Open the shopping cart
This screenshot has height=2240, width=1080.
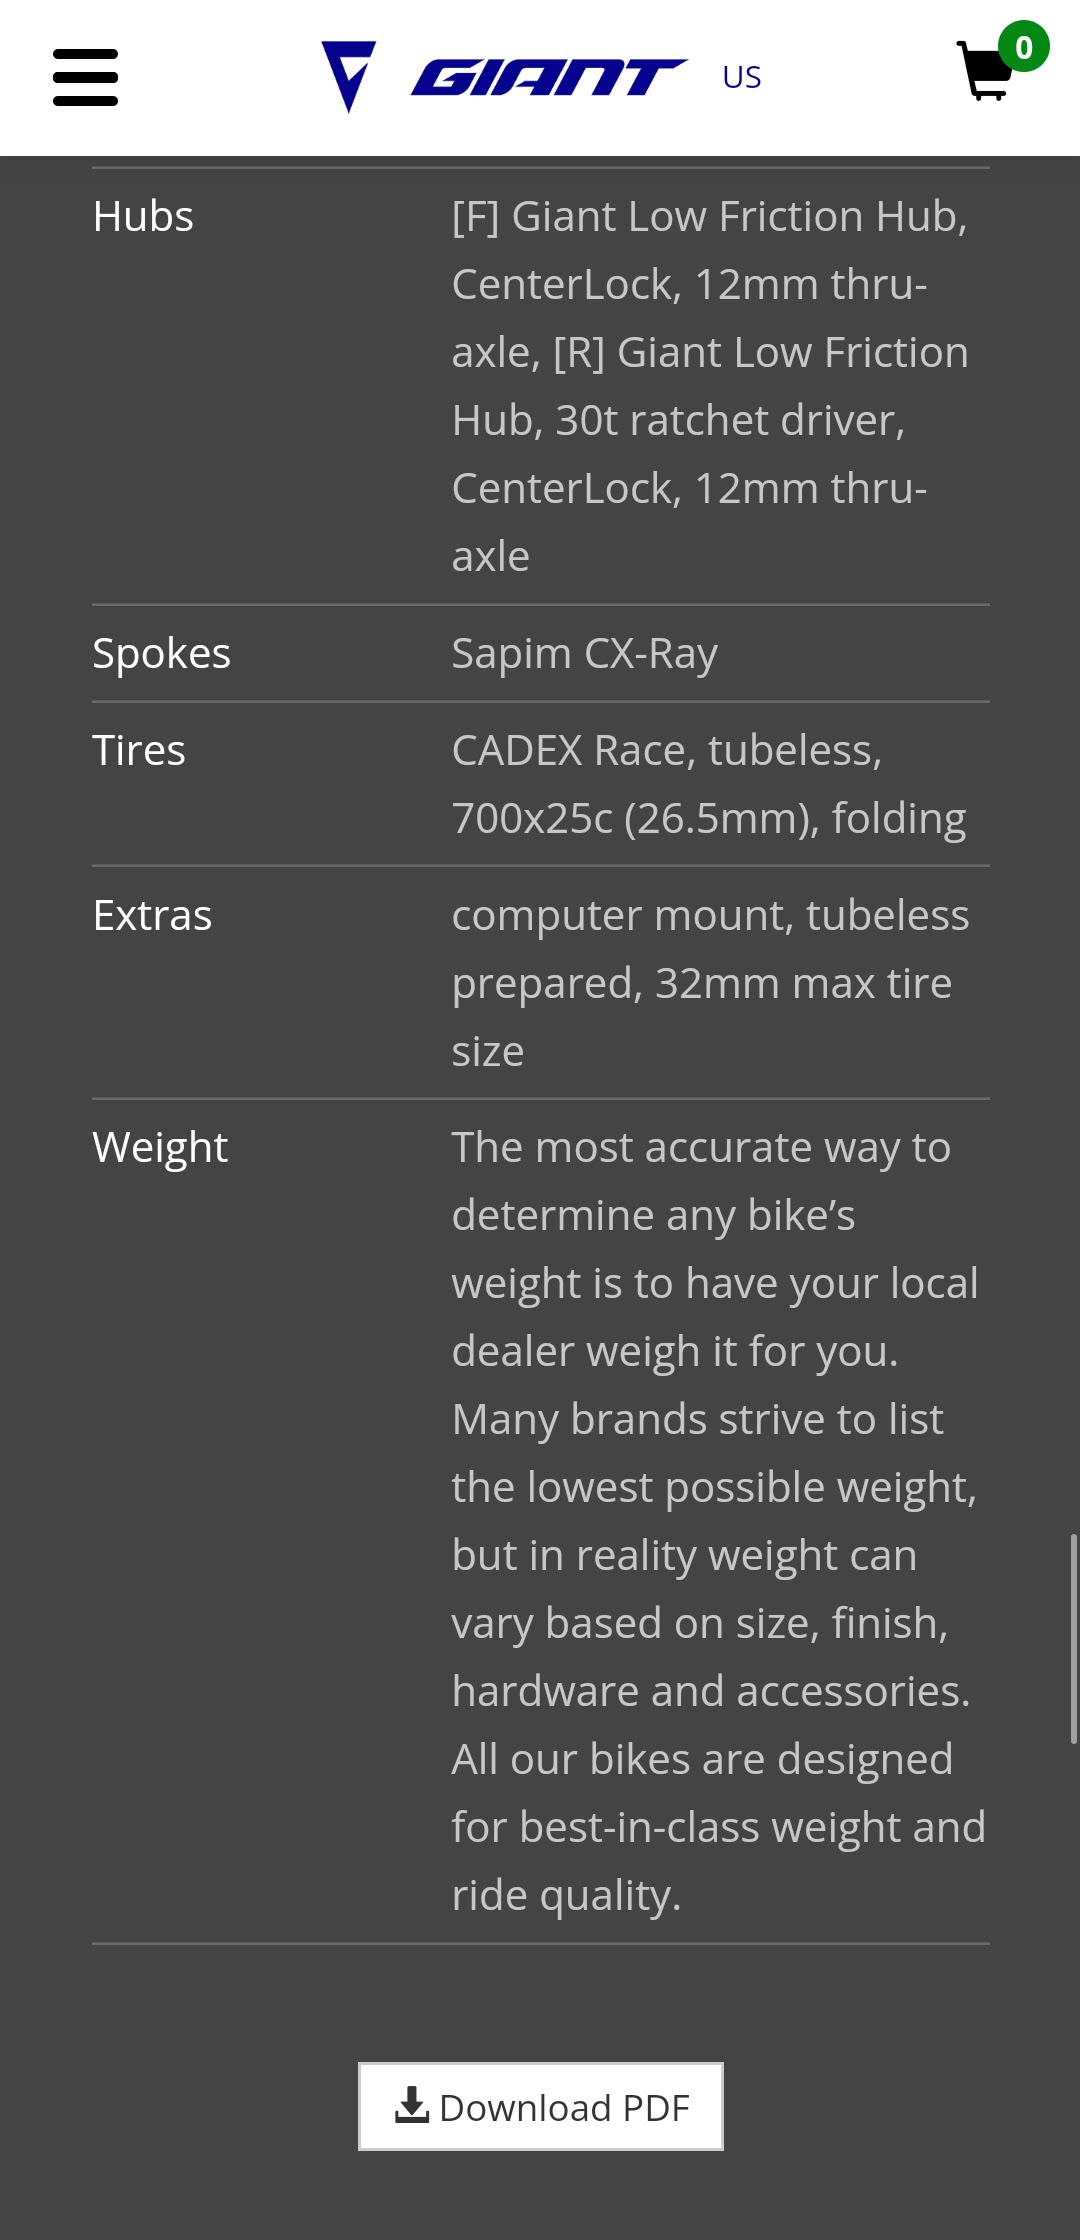coord(984,74)
